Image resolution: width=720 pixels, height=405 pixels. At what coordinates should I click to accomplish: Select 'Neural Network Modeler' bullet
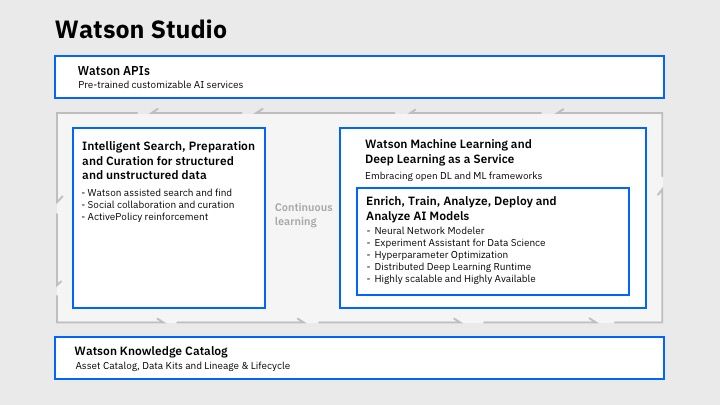point(426,231)
